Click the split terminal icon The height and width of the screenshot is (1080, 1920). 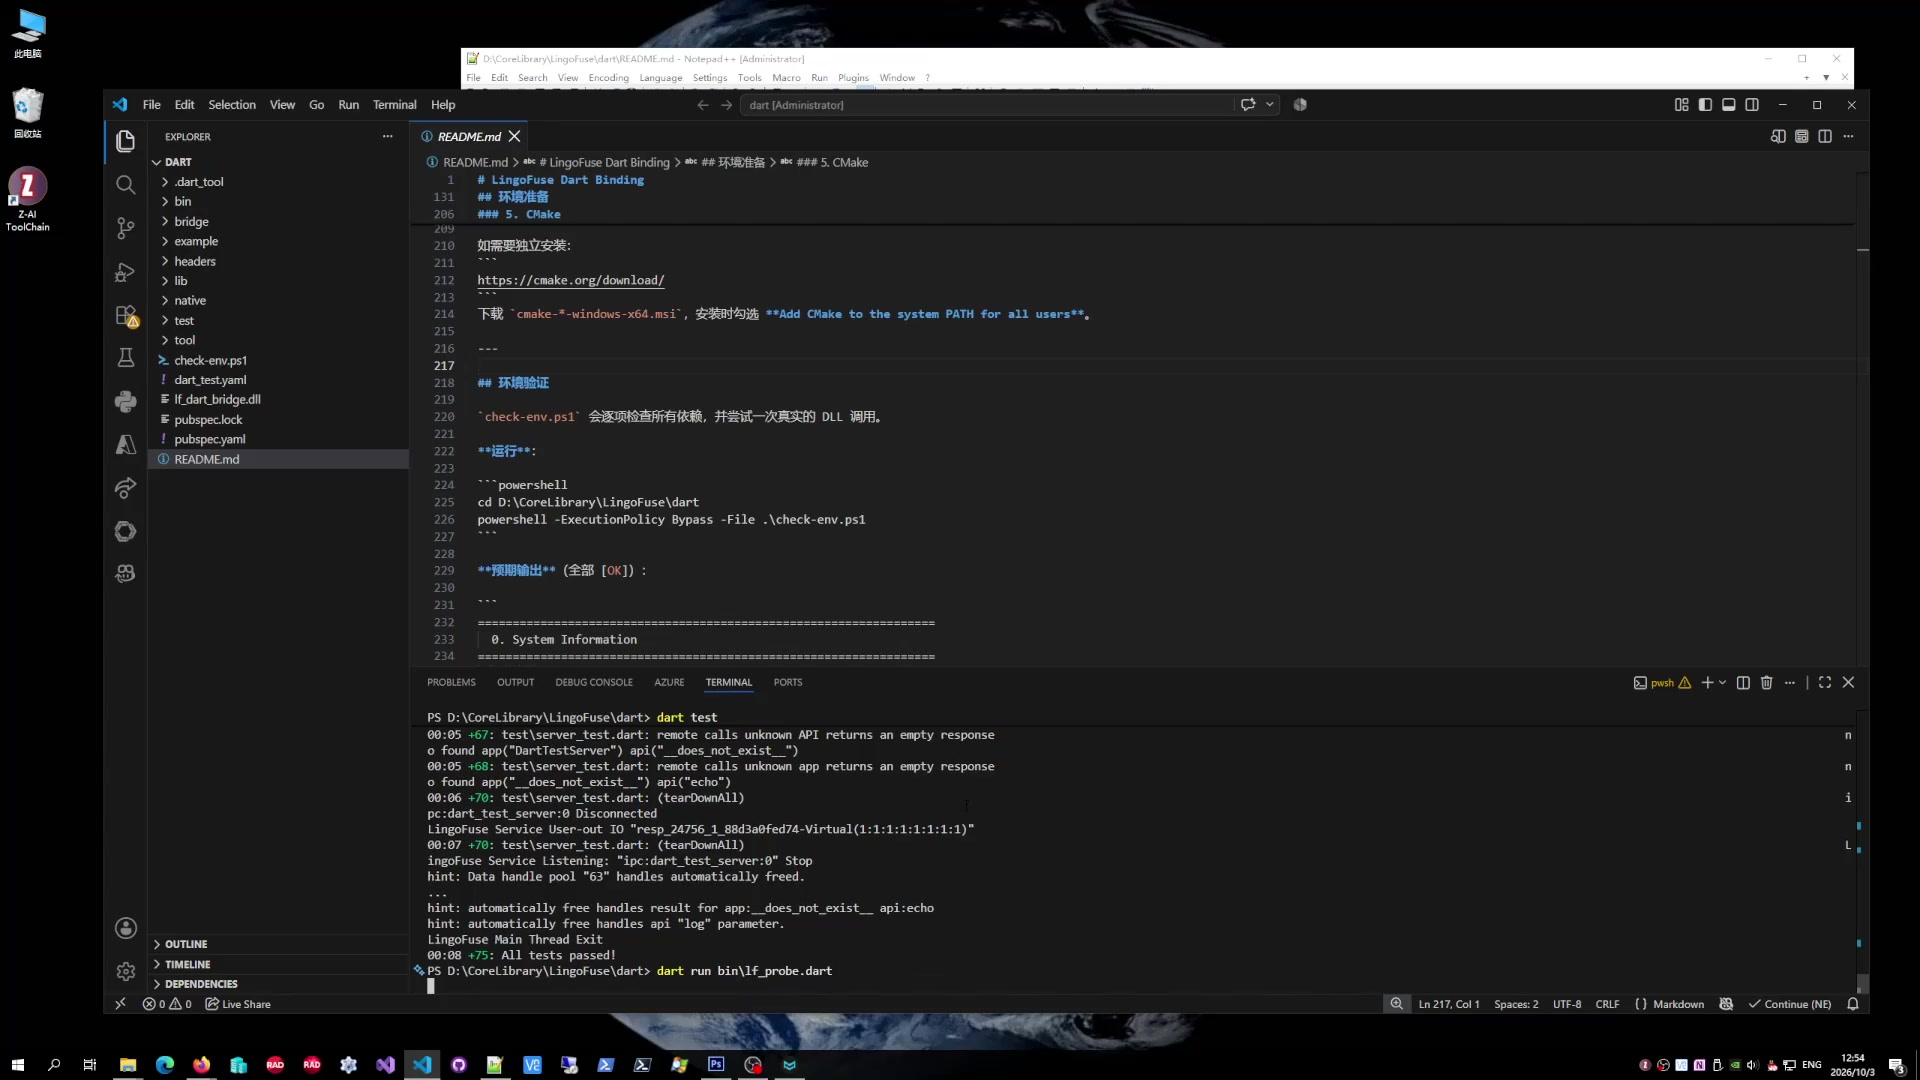(1743, 682)
